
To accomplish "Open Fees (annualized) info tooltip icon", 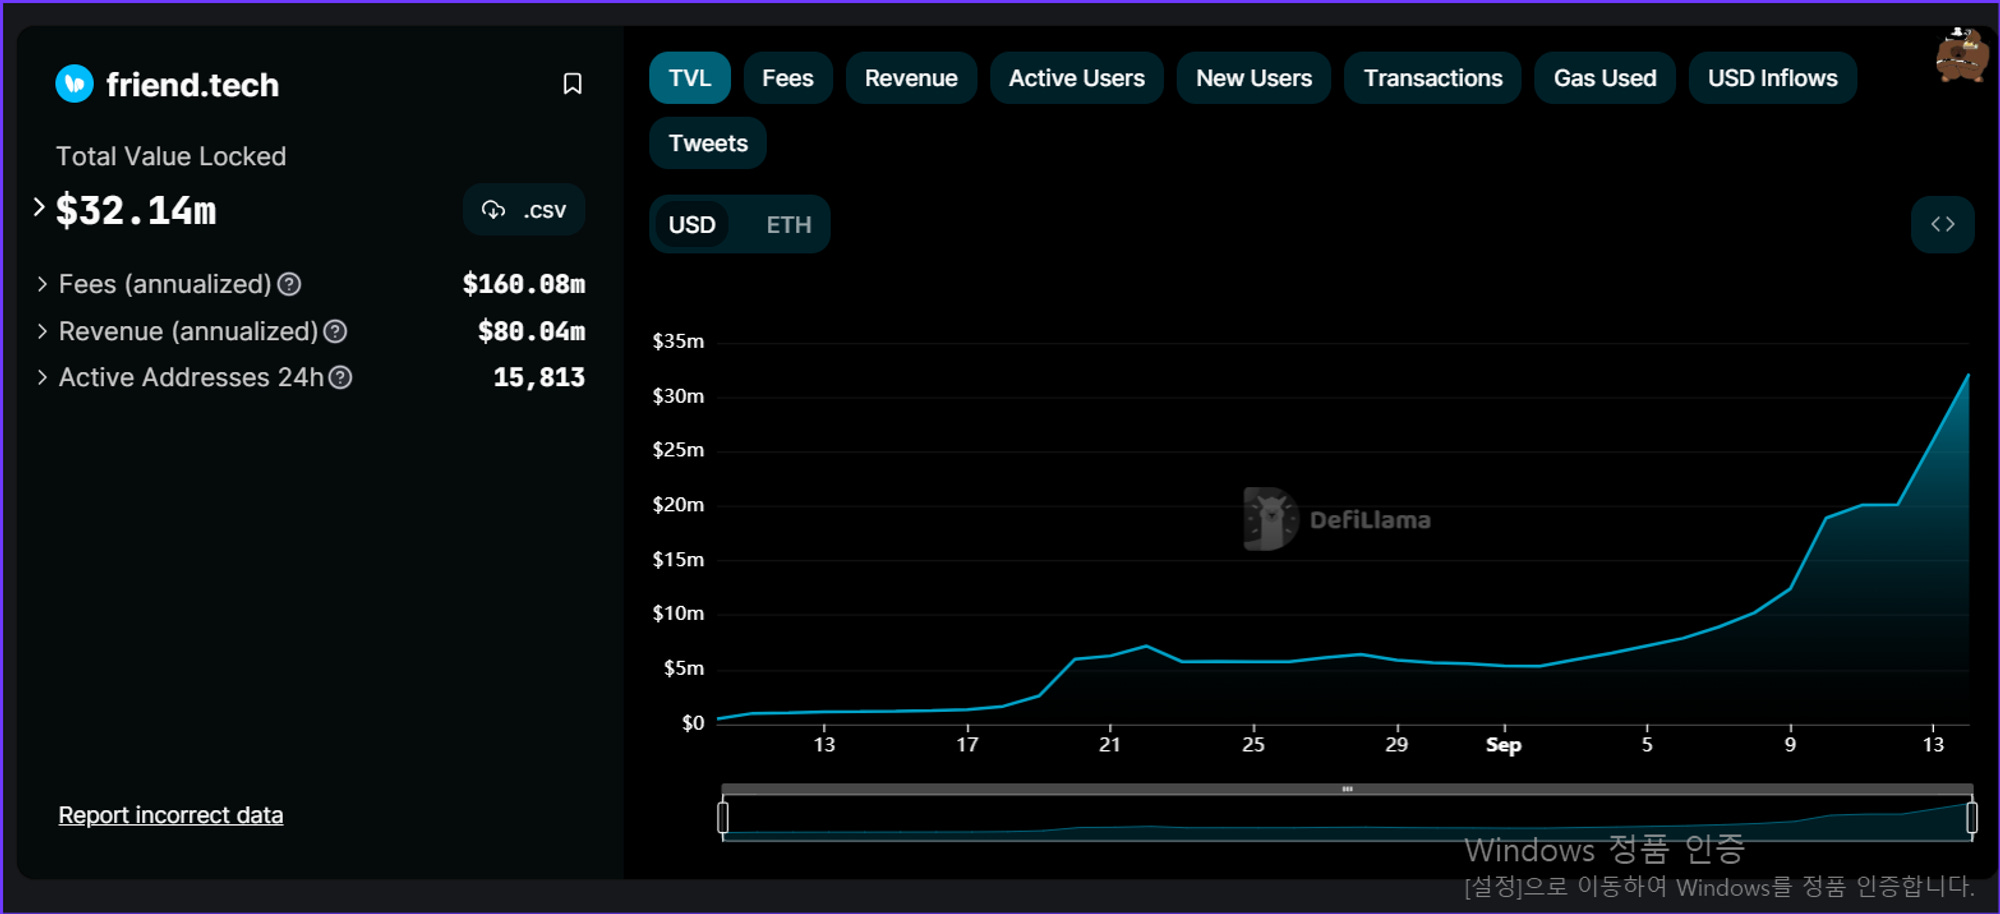I will tap(289, 285).
